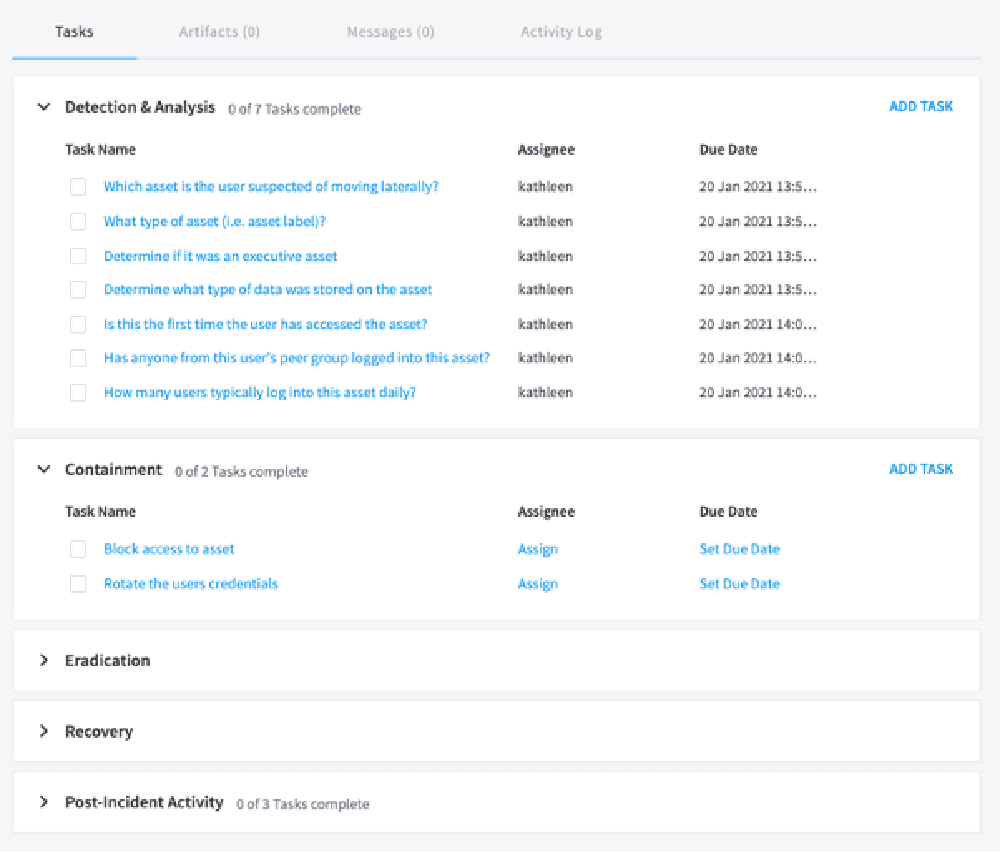Viewport: 1000px width, 854px height.
Task: Click Task Name header in Detection & Analysis
Action: (100, 149)
